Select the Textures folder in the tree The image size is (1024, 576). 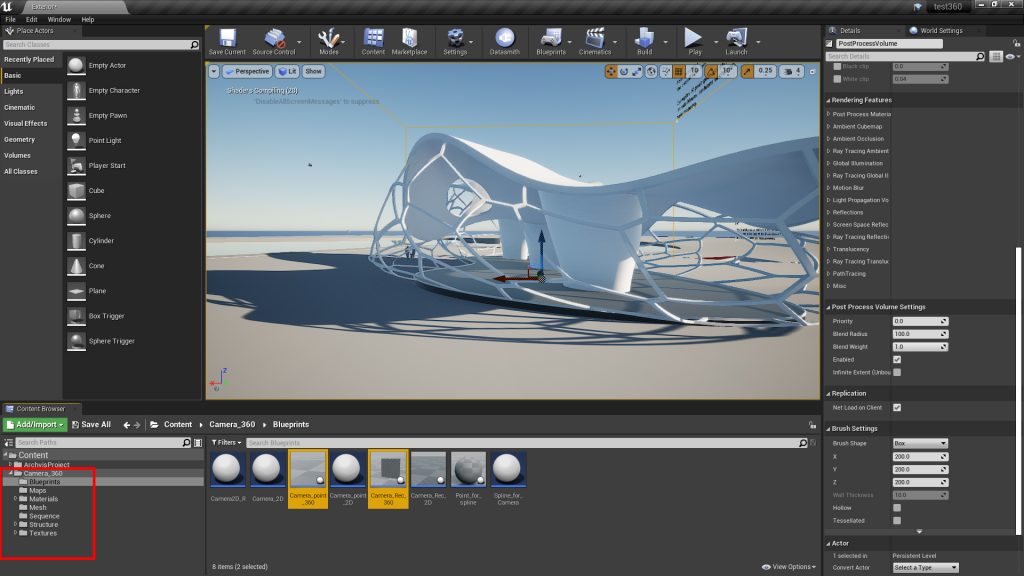[x=43, y=533]
